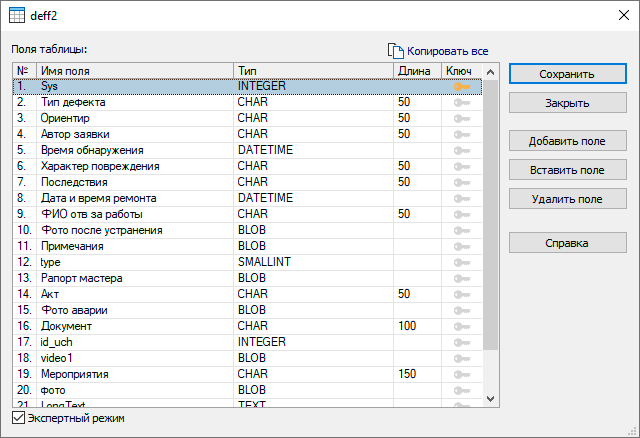The height and width of the screenshot is (438, 640).
Task: Close the deff2 dialog window
Action: coord(624,16)
